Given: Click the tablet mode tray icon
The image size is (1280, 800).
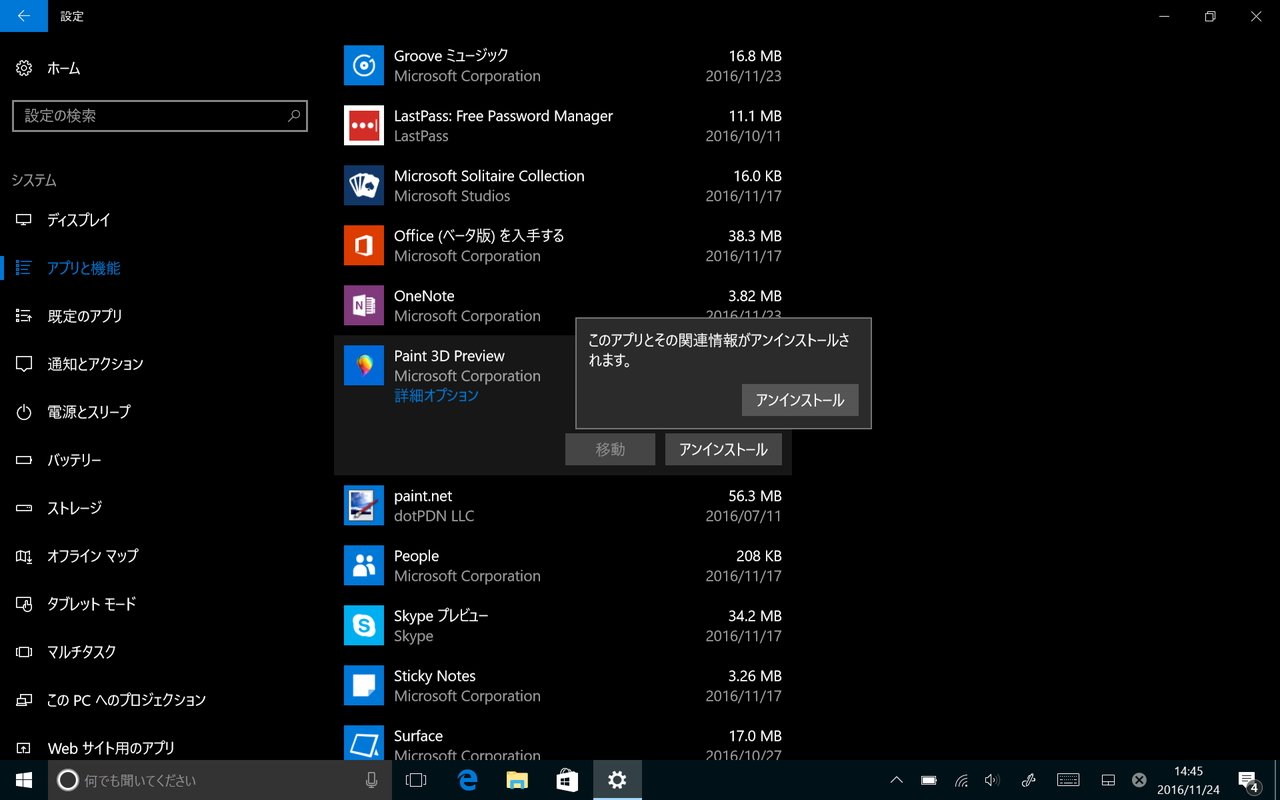Looking at the screenshot, I should tap(1108, 780).
